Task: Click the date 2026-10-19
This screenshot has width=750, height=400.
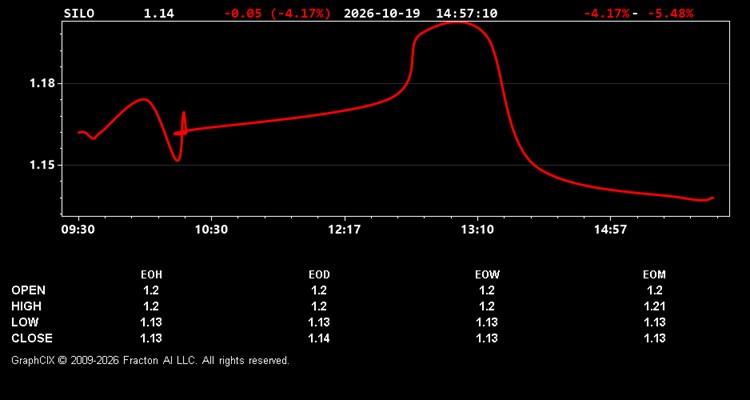Action: (382, 13)
